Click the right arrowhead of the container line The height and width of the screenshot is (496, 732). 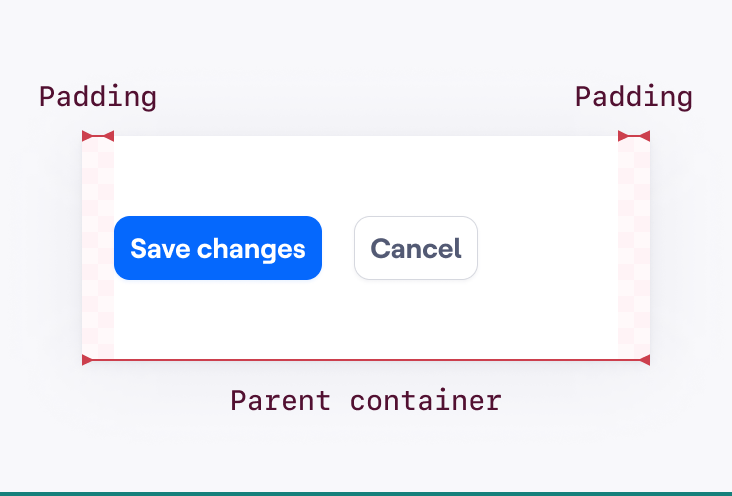coord(645,360)
